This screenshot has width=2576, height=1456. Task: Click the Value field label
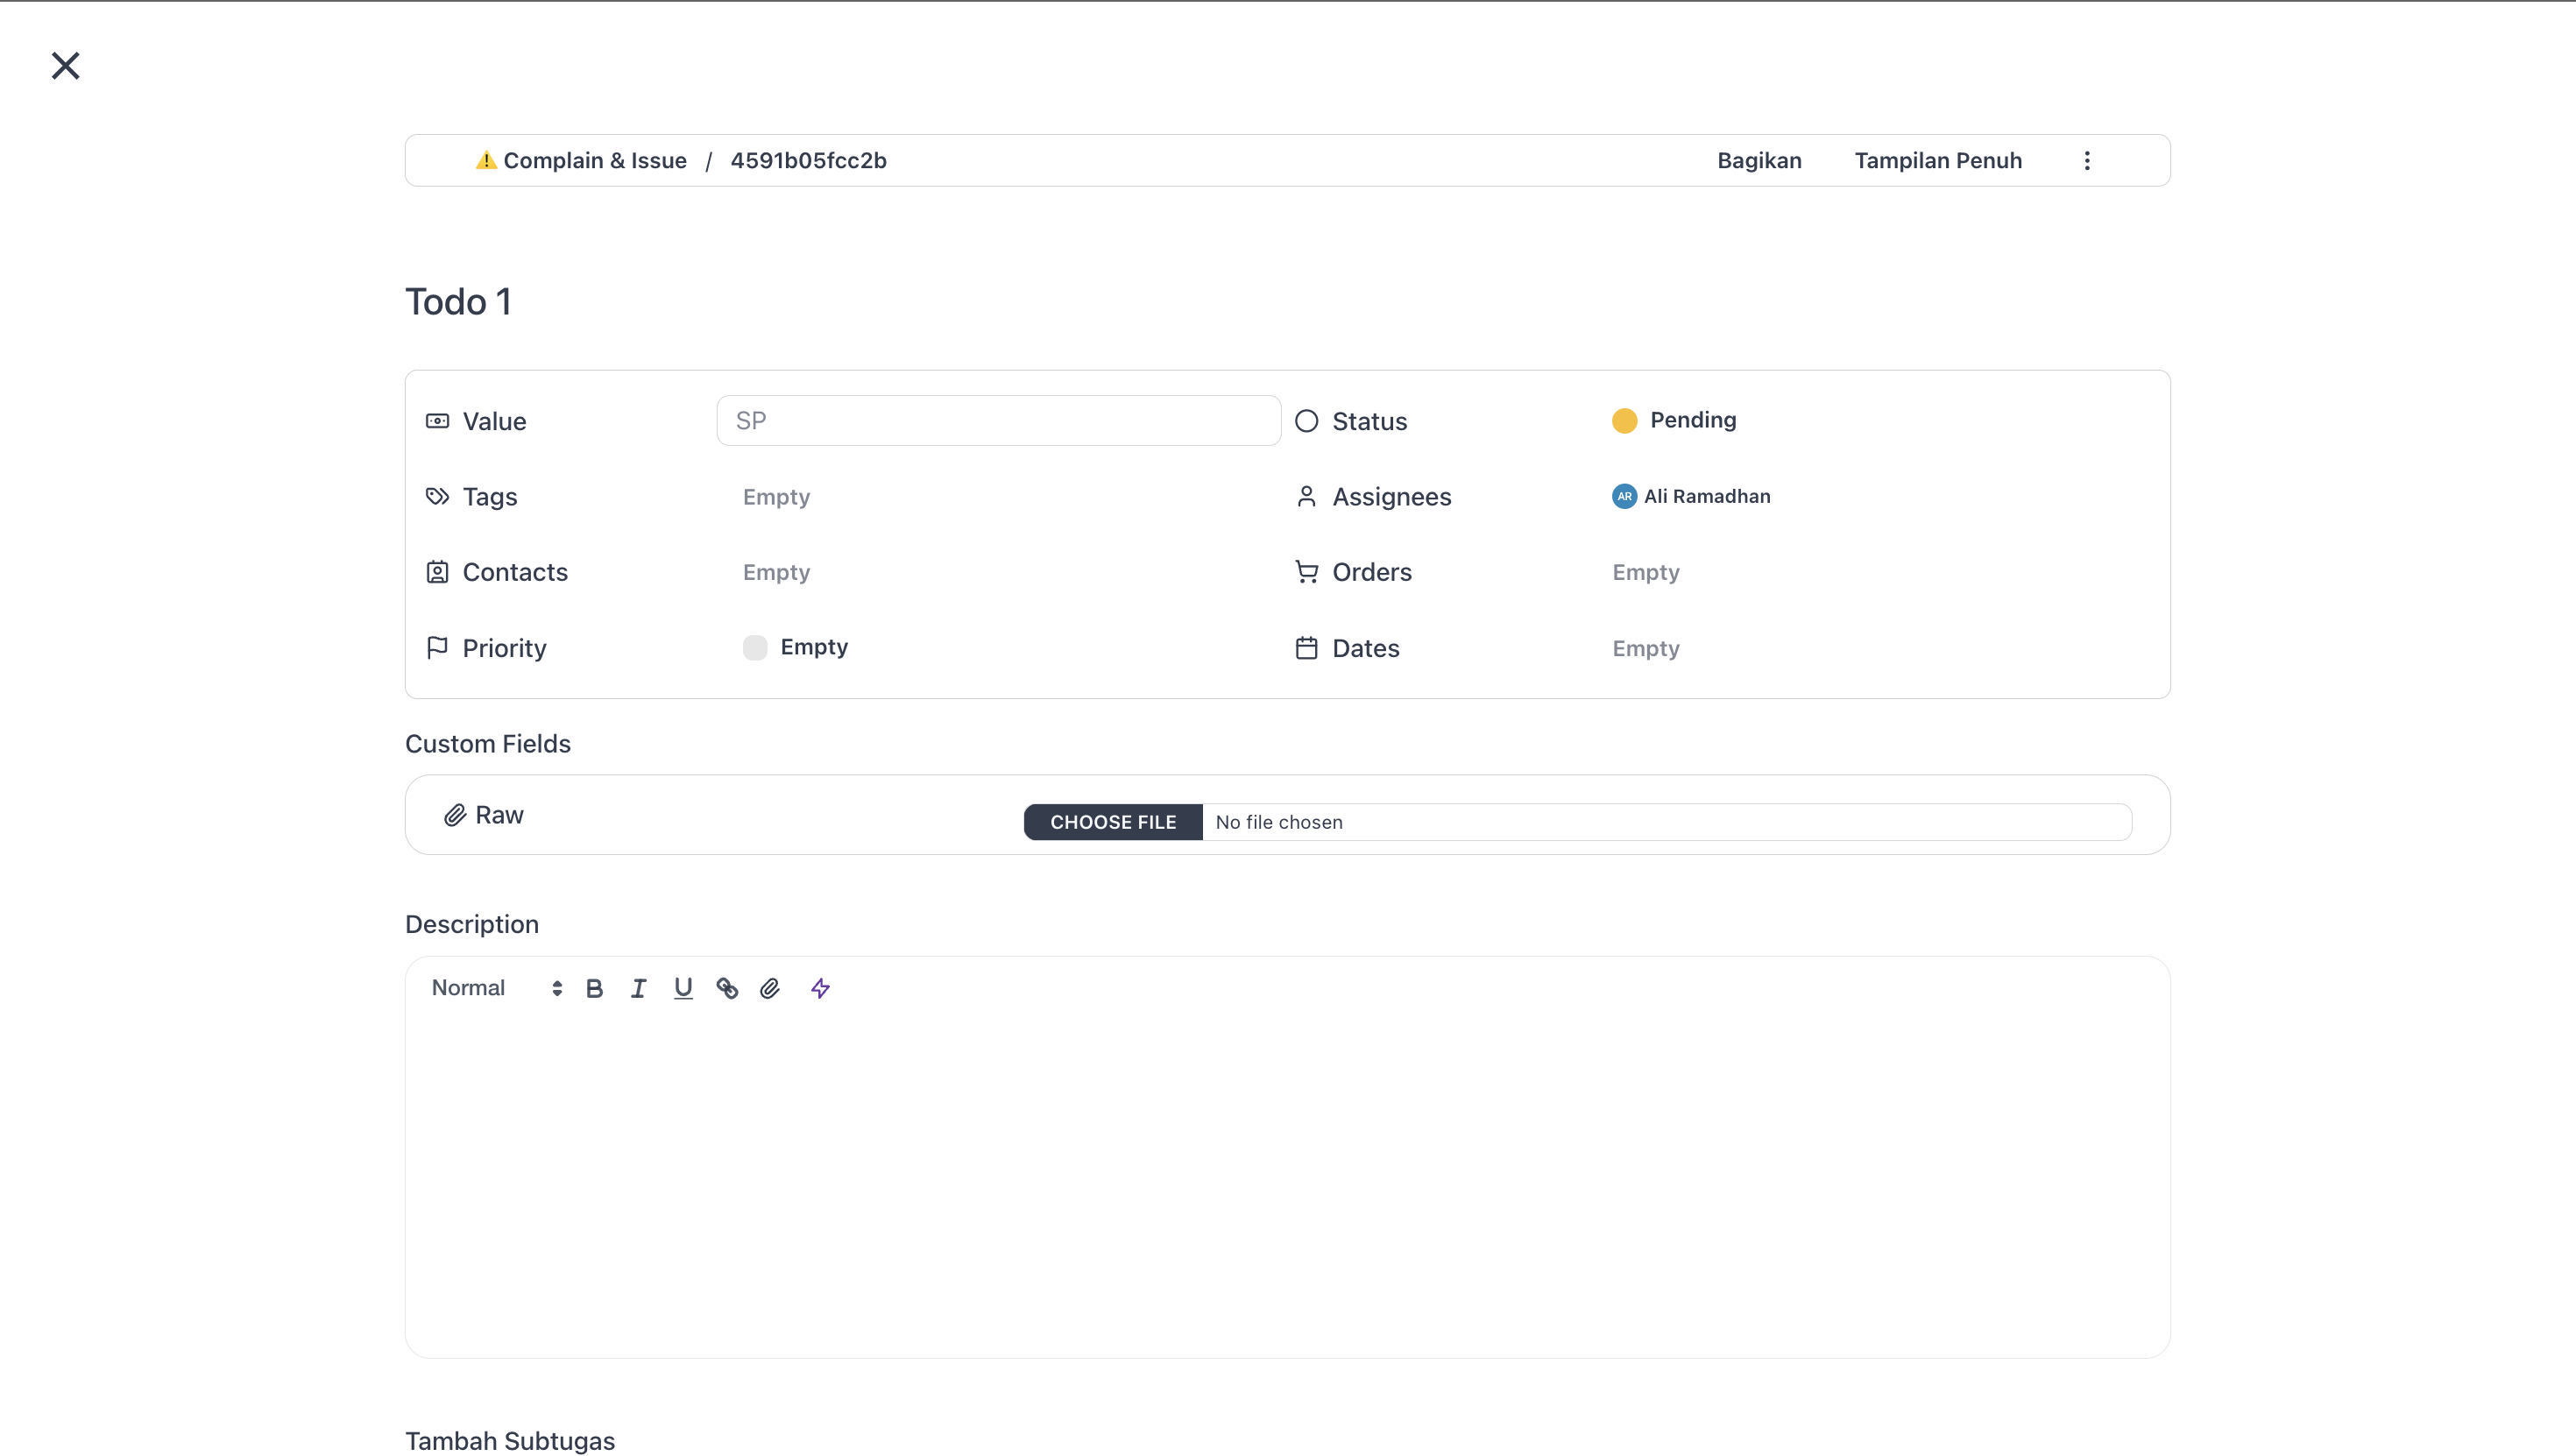[x=494, y=421]
